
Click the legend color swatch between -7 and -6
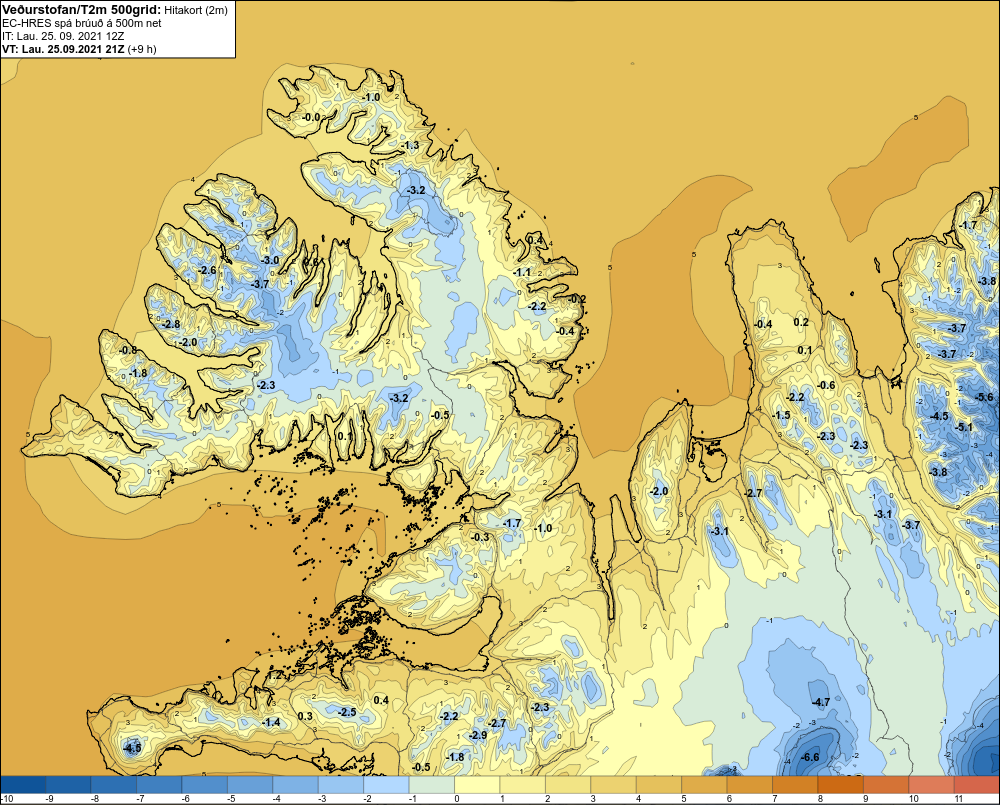click(x=159, y=785)
